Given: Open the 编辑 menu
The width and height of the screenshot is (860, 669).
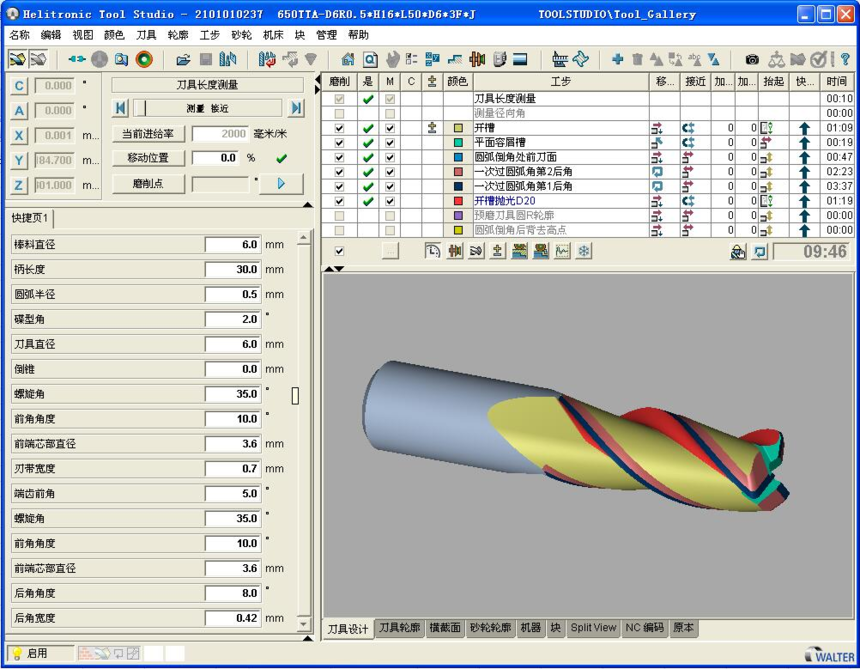Looking at the screenshot, I should 51,35.
